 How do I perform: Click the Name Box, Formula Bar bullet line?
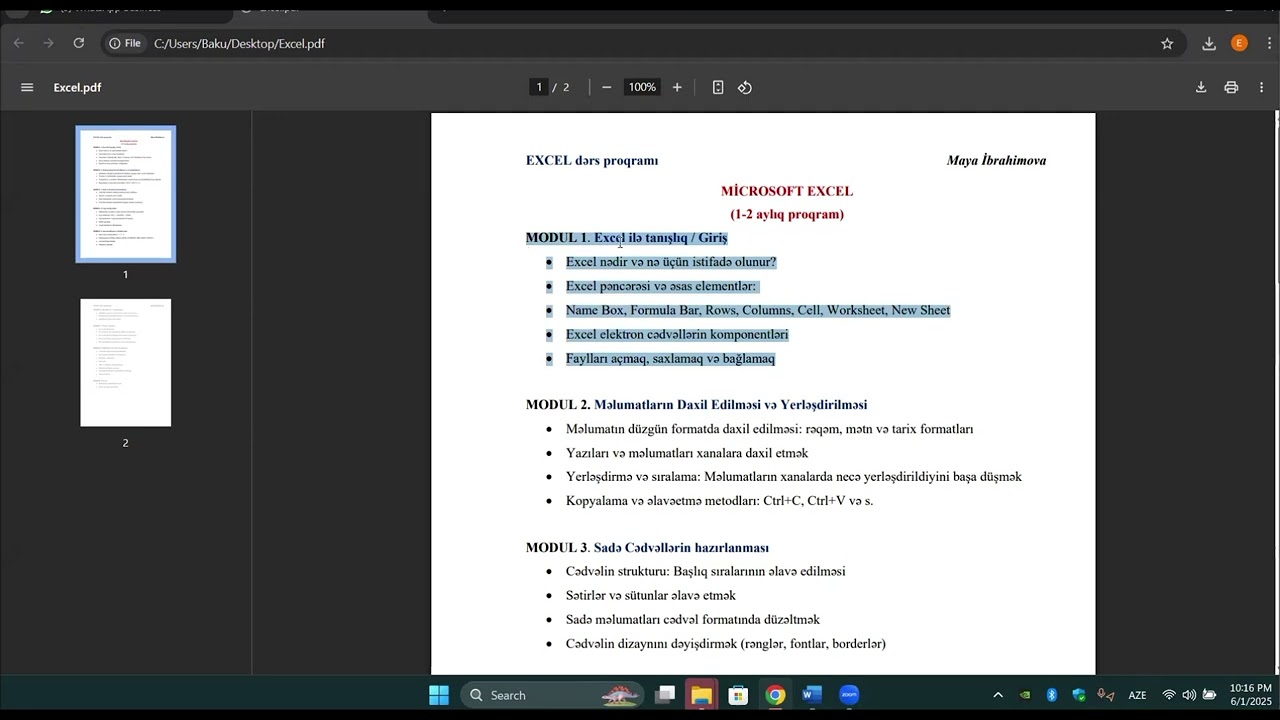(x=758, y=310)
